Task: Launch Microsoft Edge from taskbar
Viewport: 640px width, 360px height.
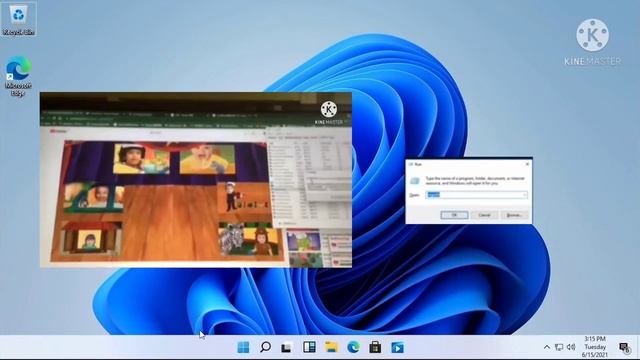Action: (353, 347)
